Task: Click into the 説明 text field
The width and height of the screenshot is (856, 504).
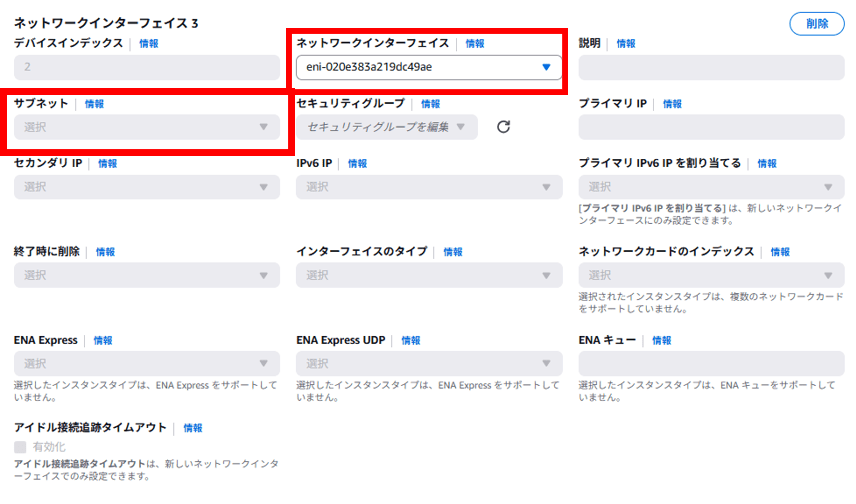Action: coord(711,68)
